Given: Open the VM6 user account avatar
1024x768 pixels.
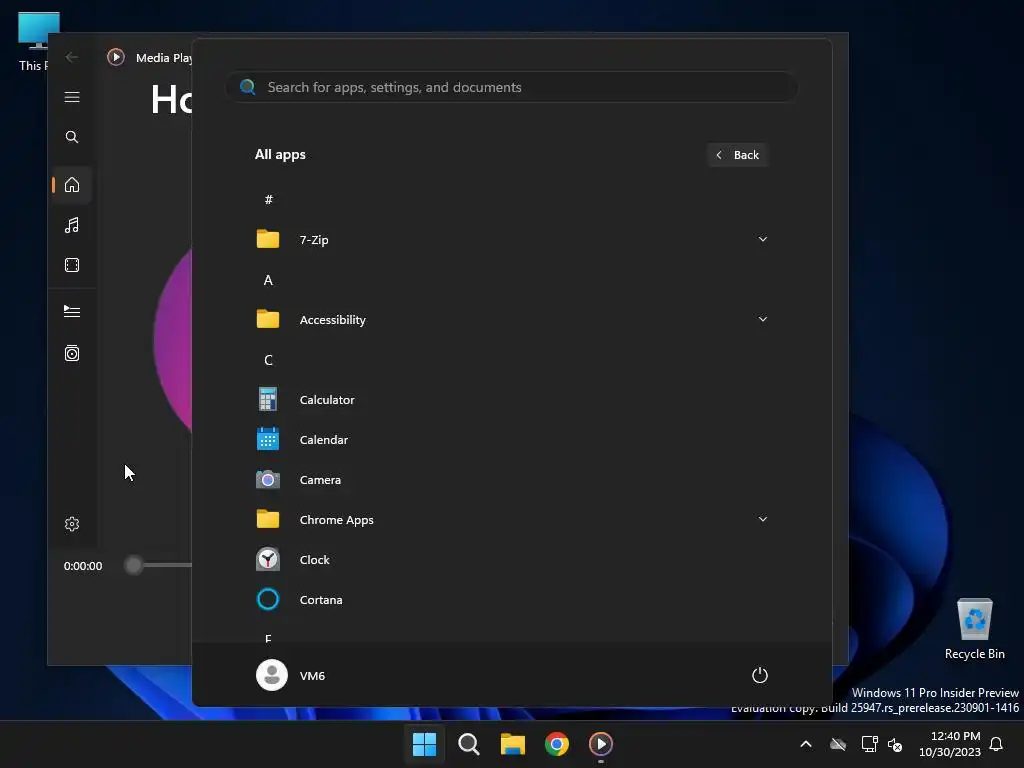Looking at the screenshot, I should pyautogui.click(x=272, y=675).
